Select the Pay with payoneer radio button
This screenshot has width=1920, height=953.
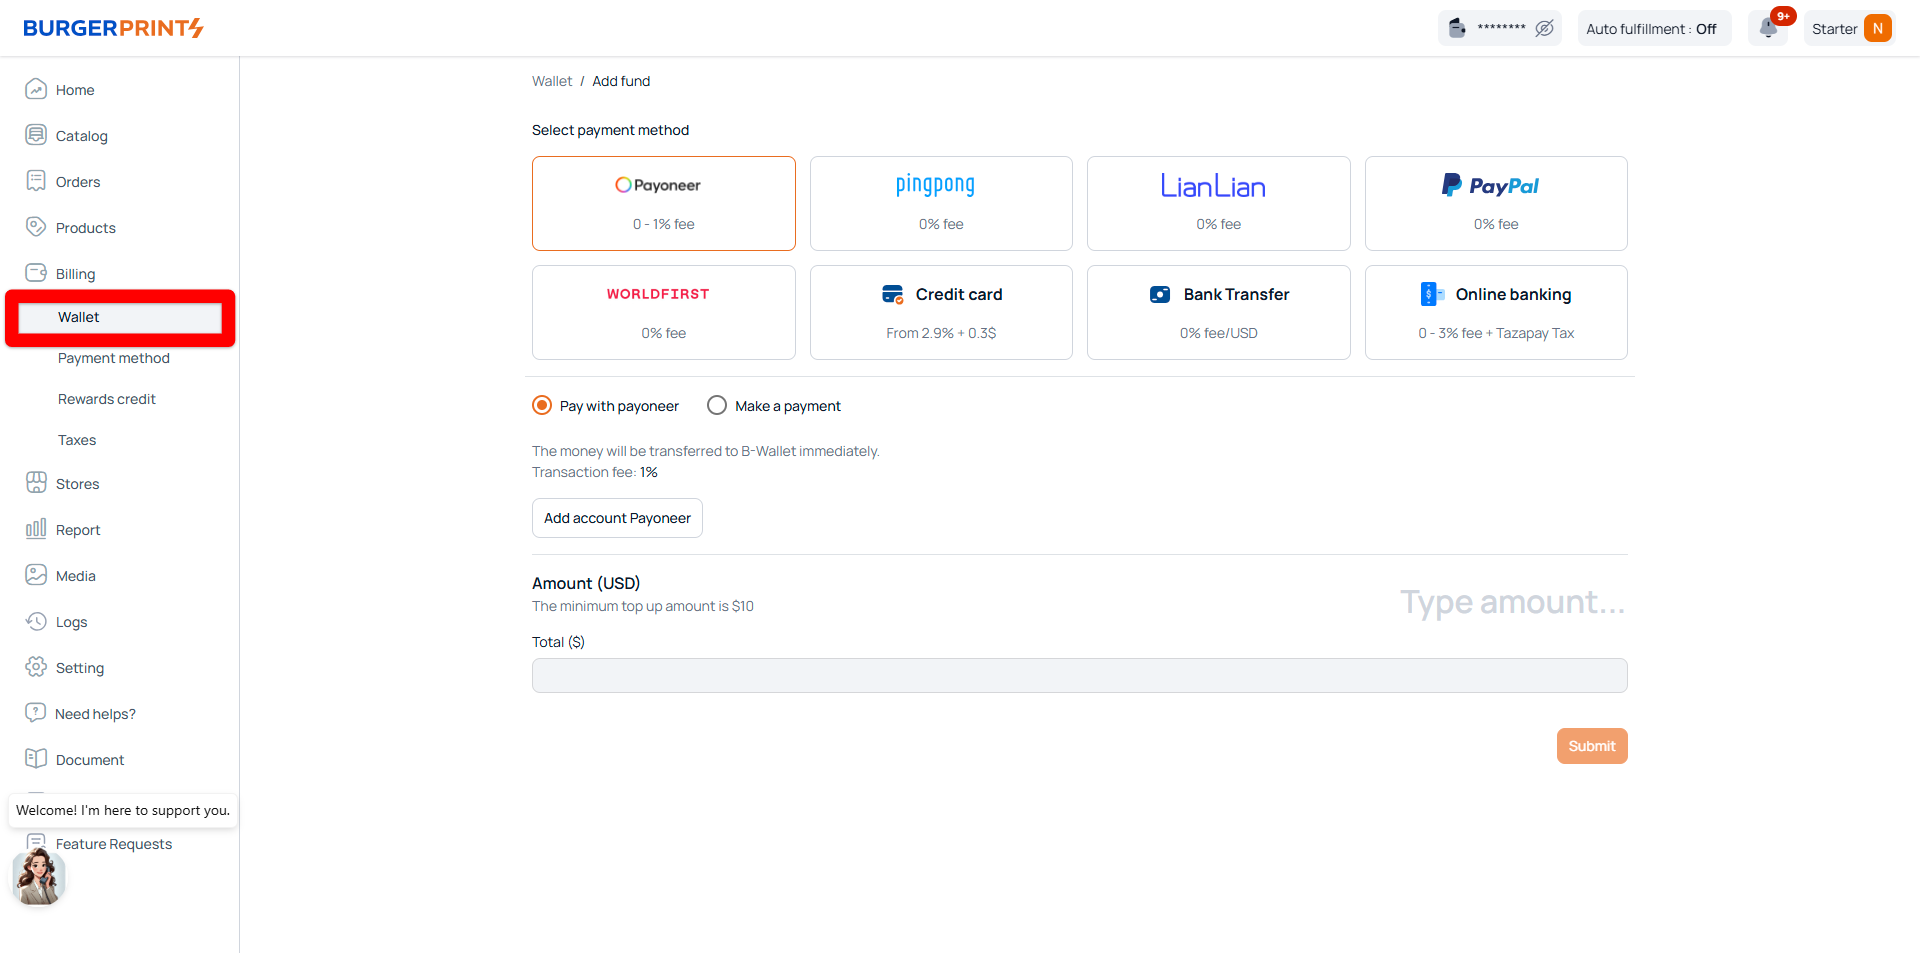[x=542, y=405]
